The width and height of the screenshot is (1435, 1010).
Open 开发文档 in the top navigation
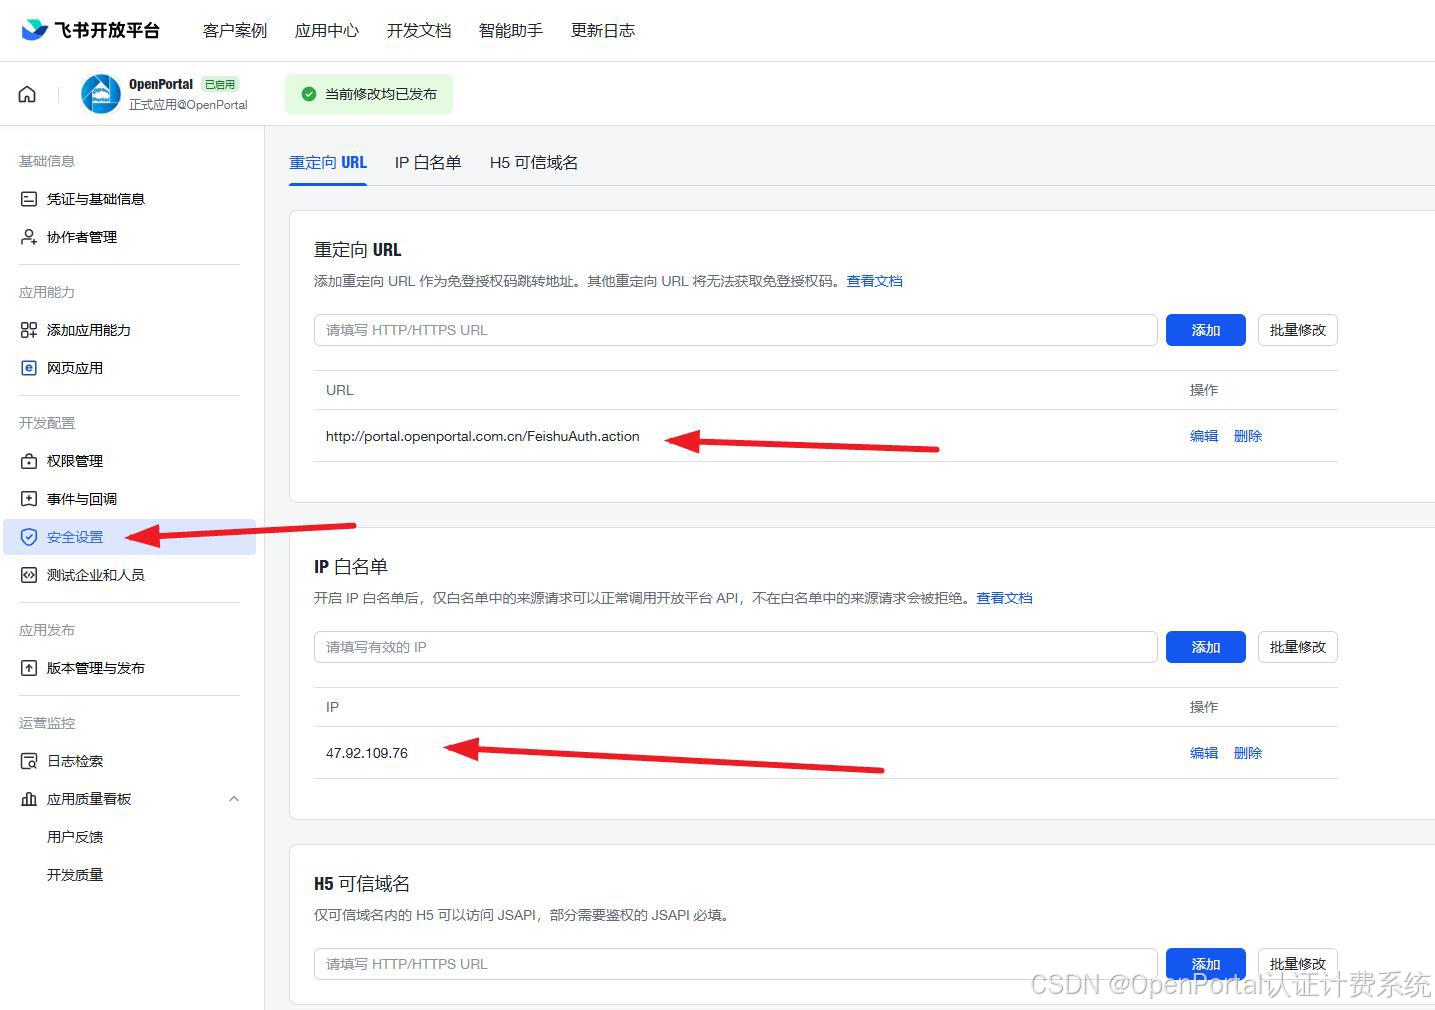point(419,31)
